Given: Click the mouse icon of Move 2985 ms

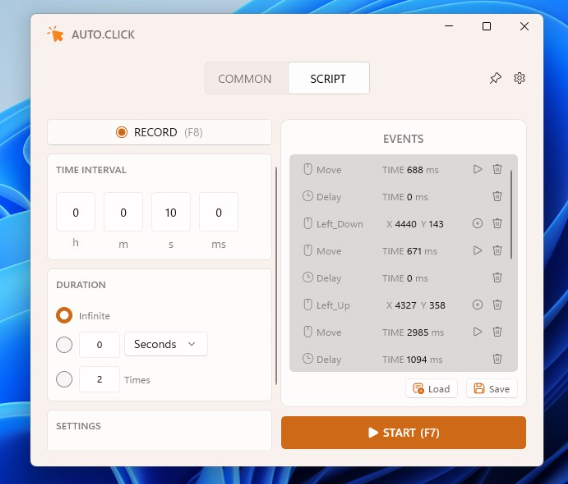Looking at the screenshot, I should 308,332.
